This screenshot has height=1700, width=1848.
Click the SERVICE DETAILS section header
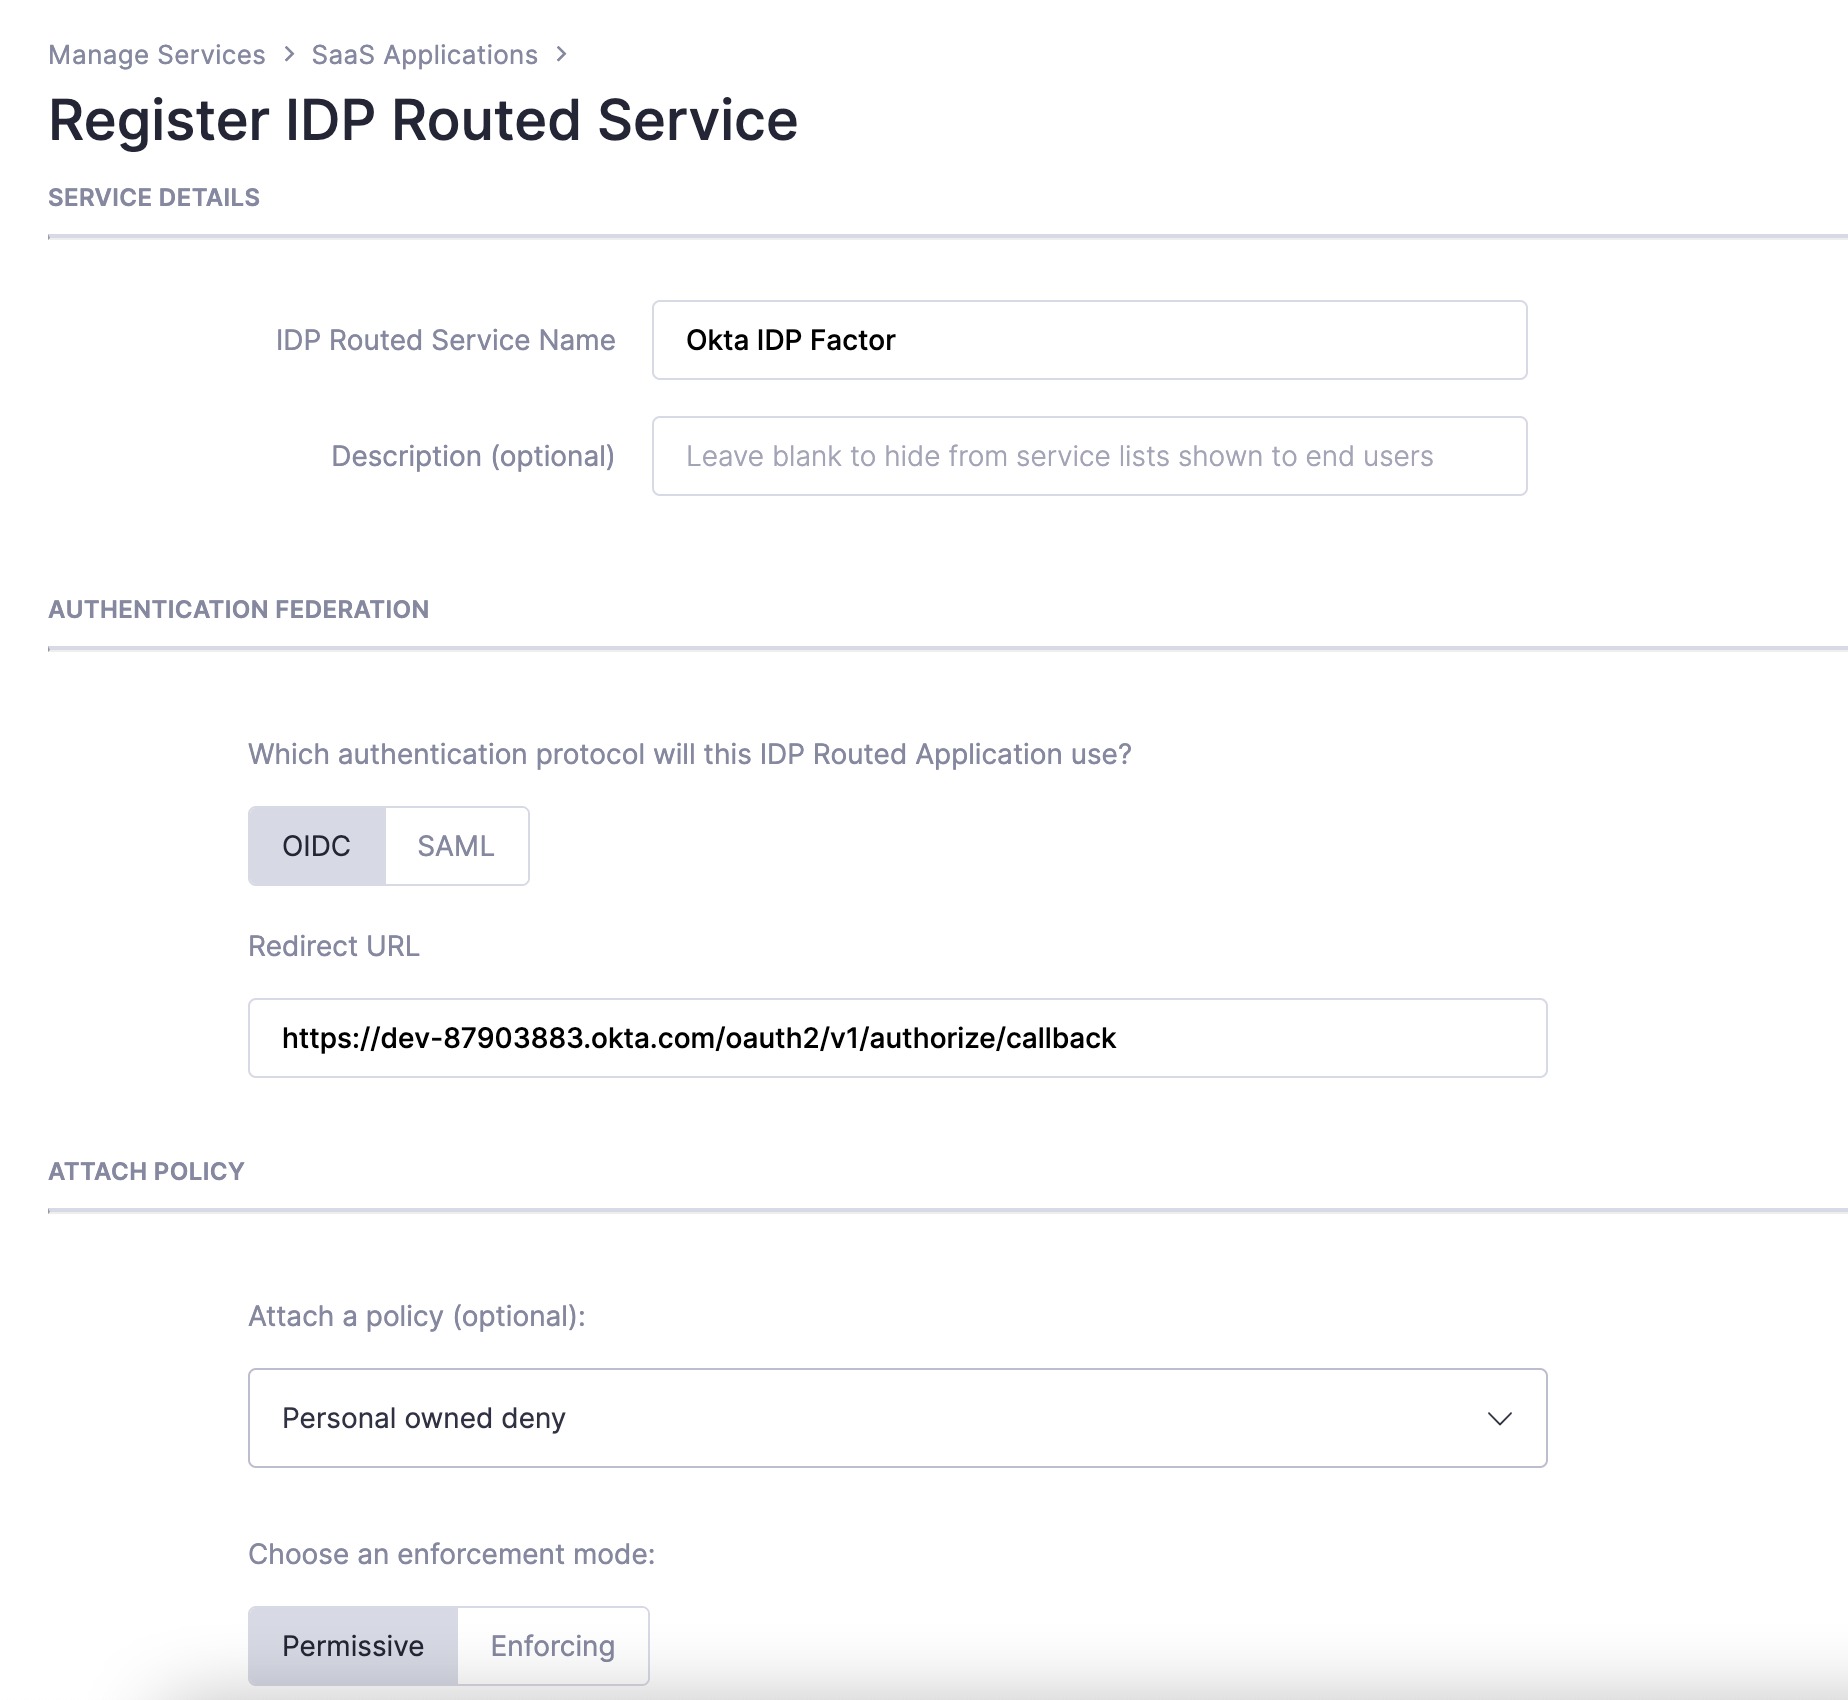tap(154, 198)
